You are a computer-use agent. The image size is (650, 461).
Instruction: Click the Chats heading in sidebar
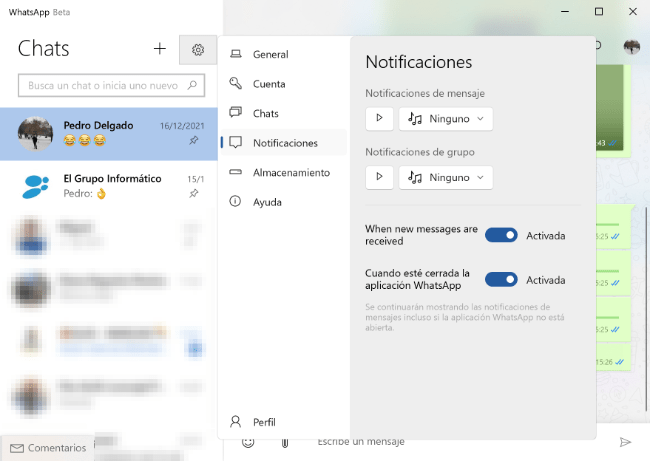44,49
